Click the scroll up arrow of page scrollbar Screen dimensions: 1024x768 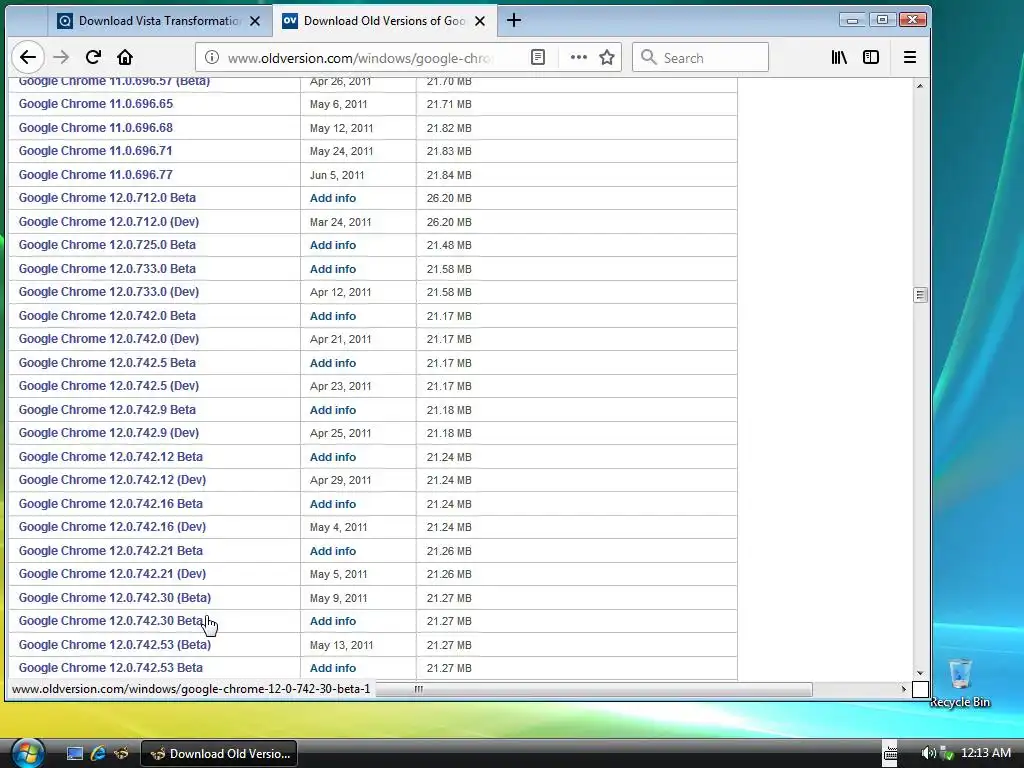(920, 86)
